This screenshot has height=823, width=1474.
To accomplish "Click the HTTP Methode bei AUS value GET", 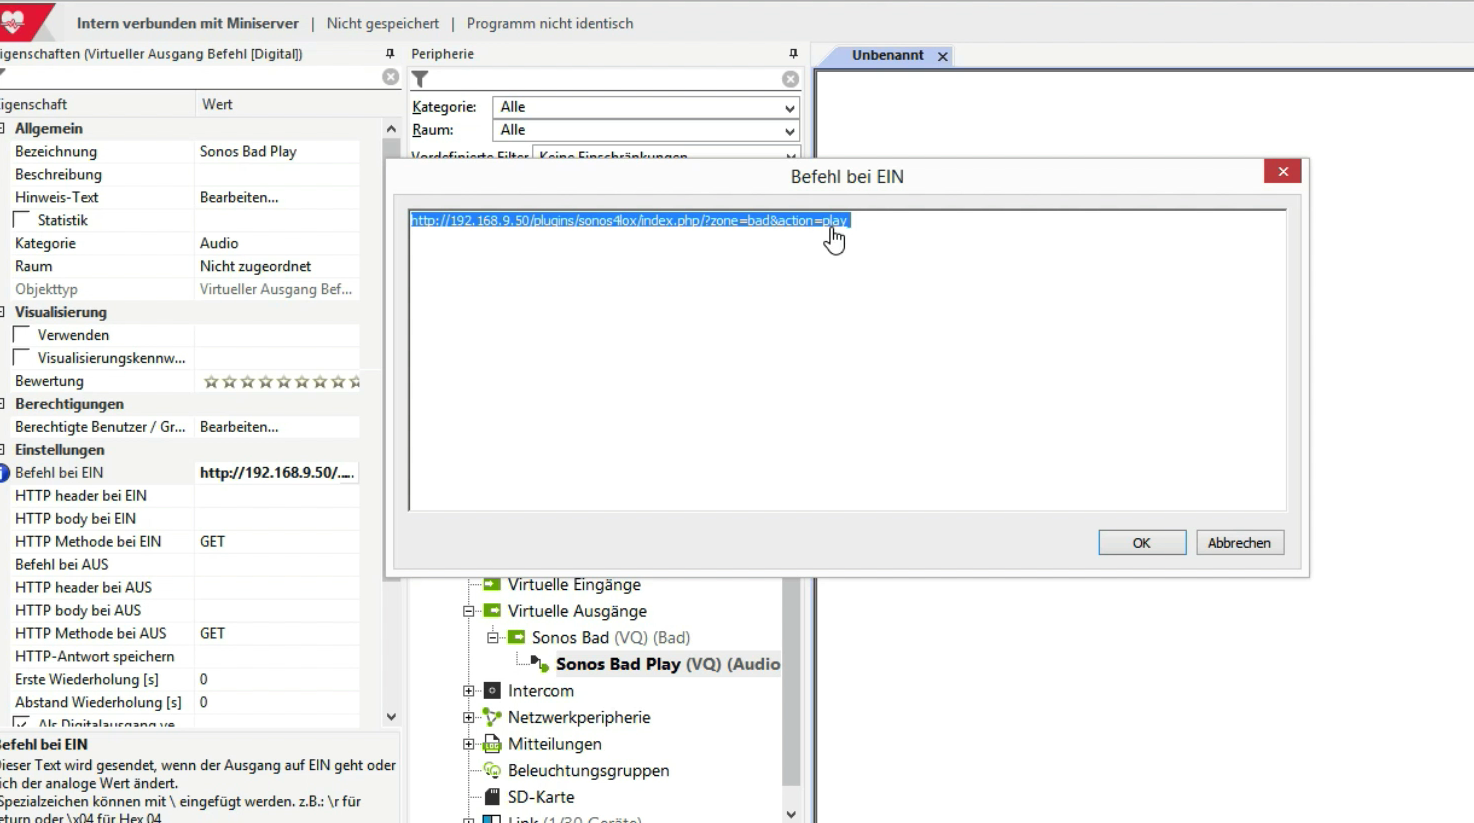I will point(212,634).
